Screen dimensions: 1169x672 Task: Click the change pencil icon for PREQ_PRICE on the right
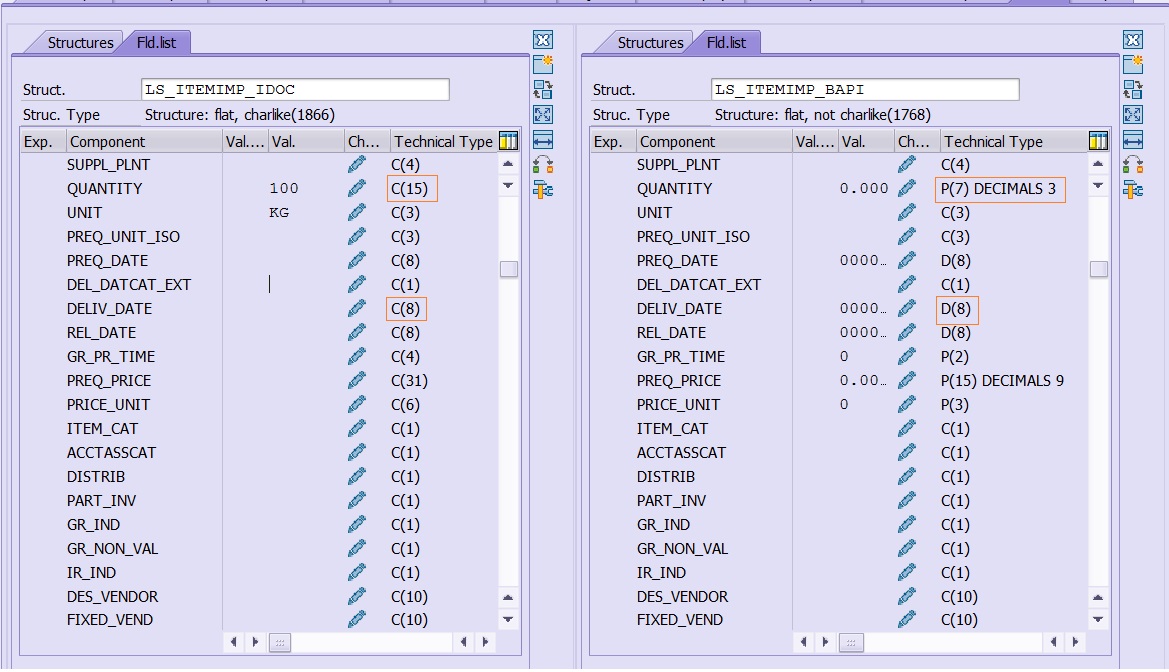tap(906, 380)
